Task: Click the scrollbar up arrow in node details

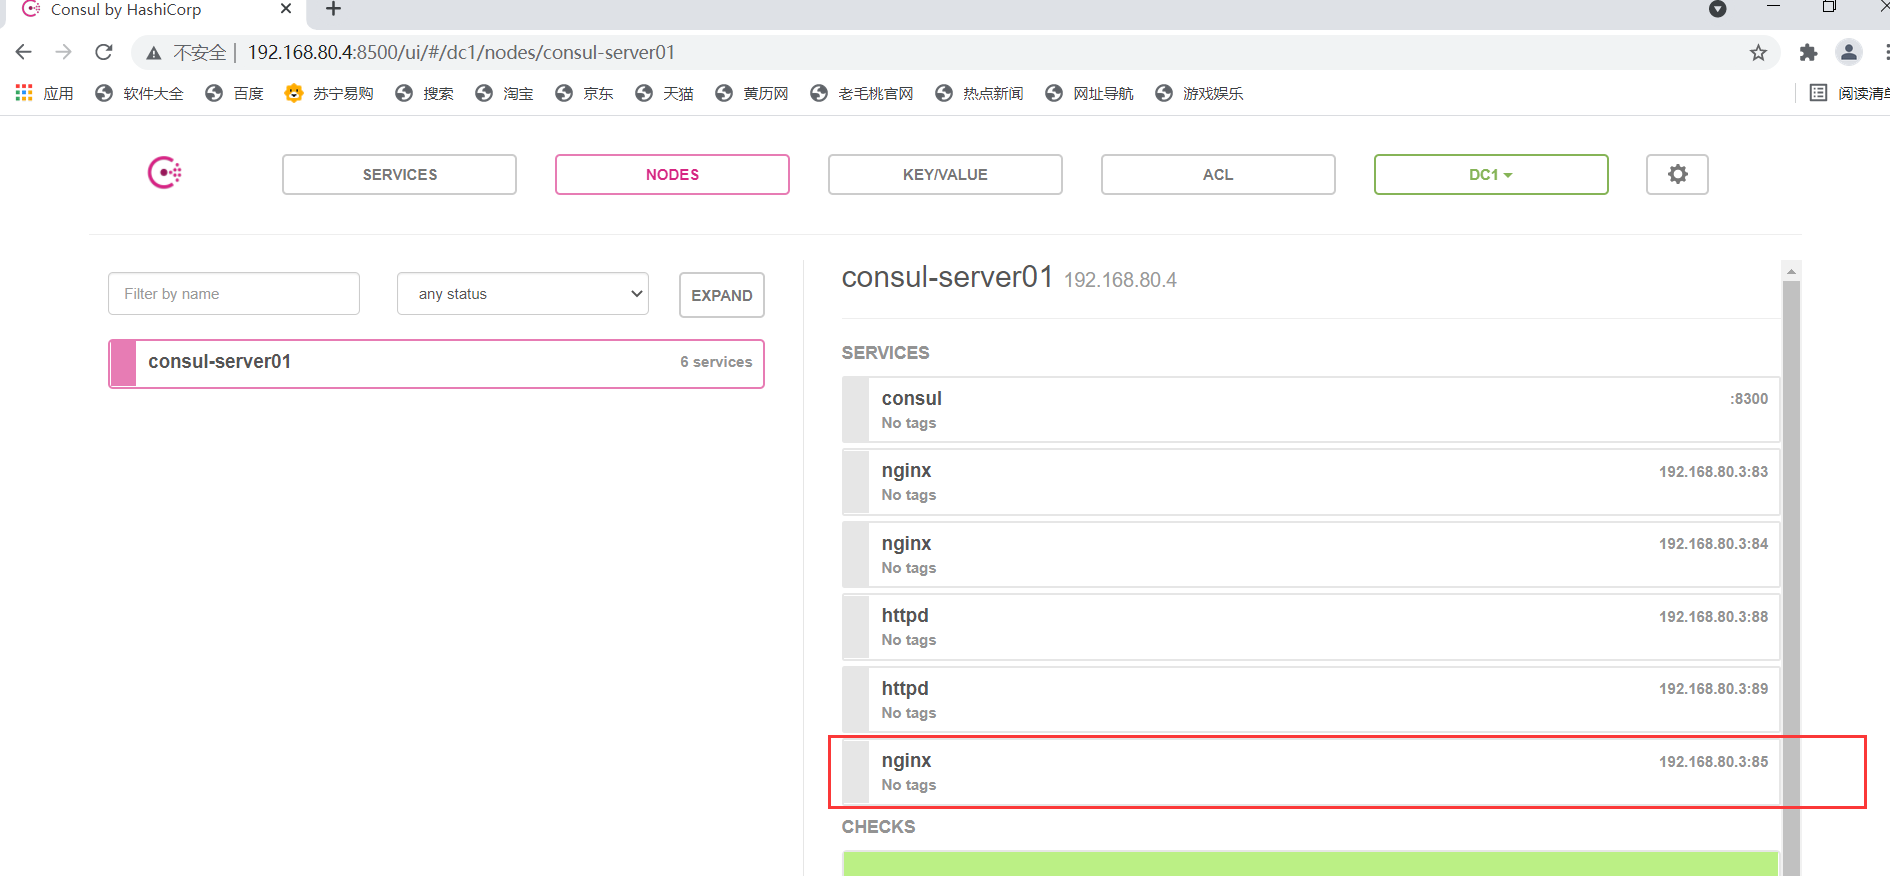Action: [x=1792, y=271]
